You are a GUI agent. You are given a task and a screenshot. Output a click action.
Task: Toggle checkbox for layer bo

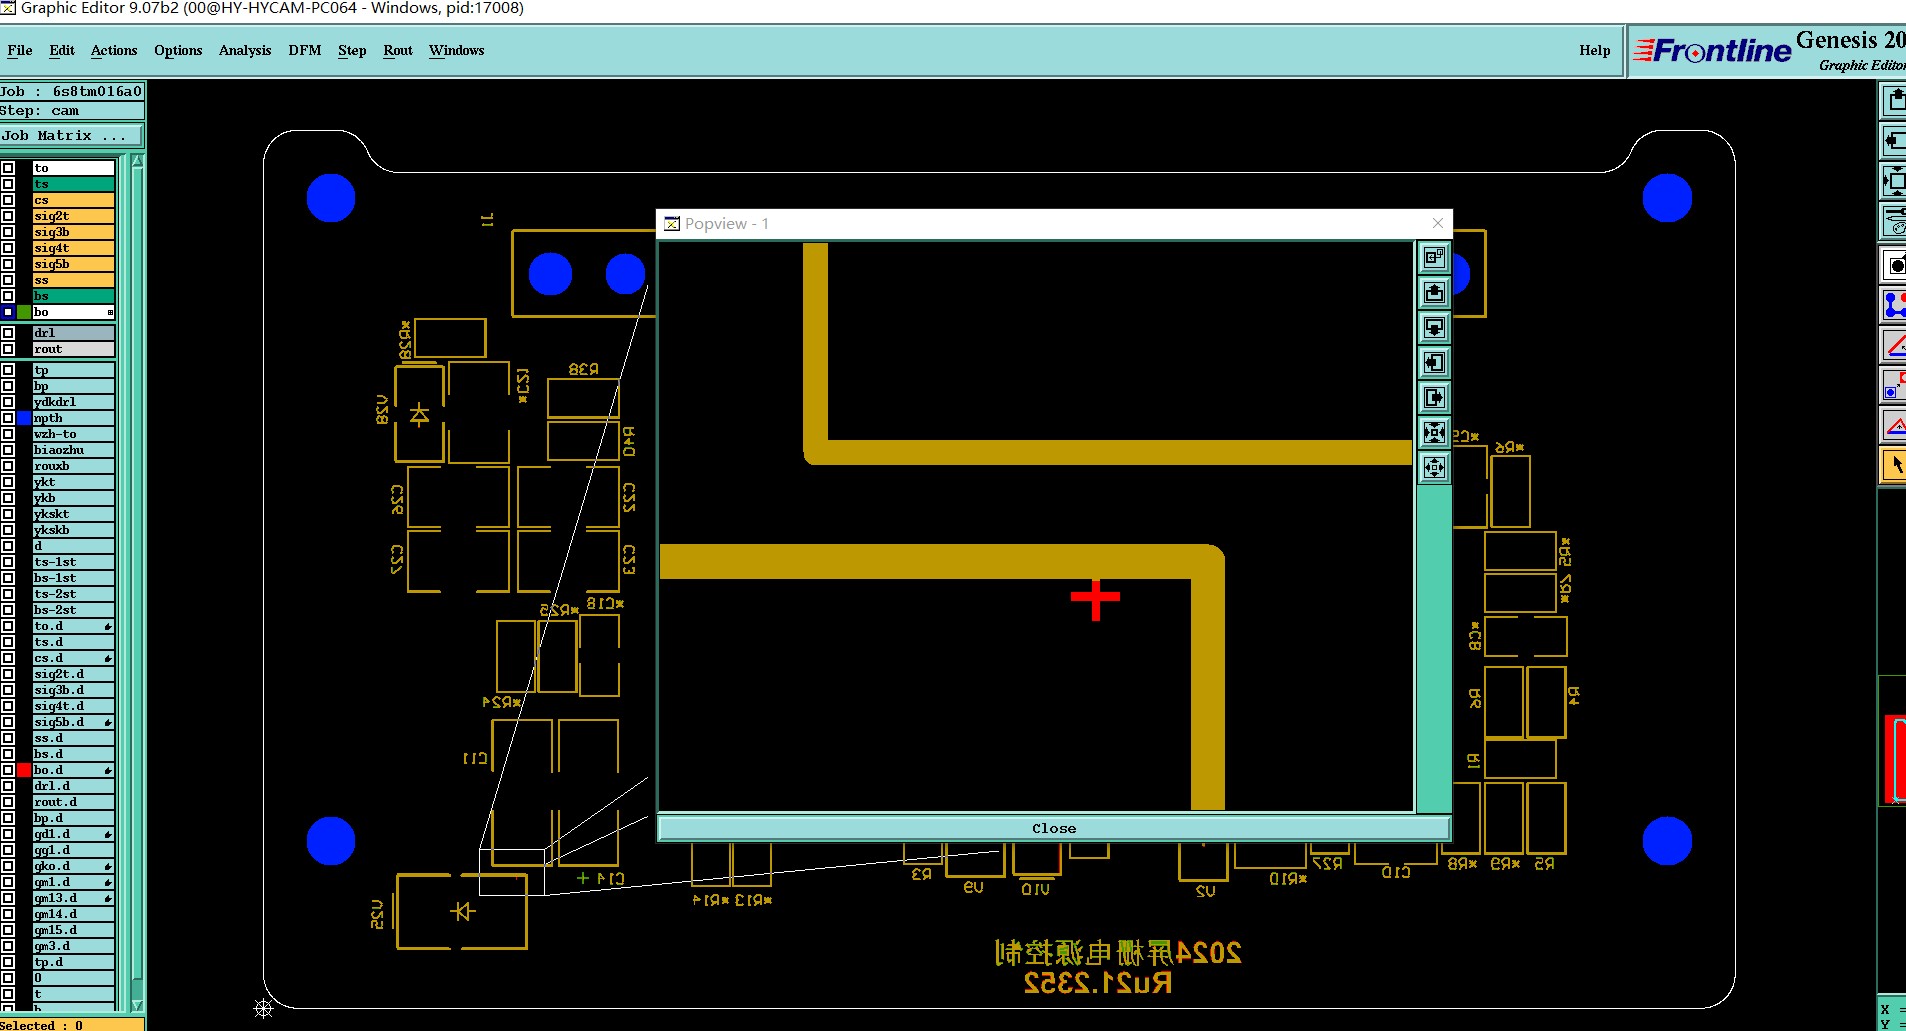click(x=8, y=312)
